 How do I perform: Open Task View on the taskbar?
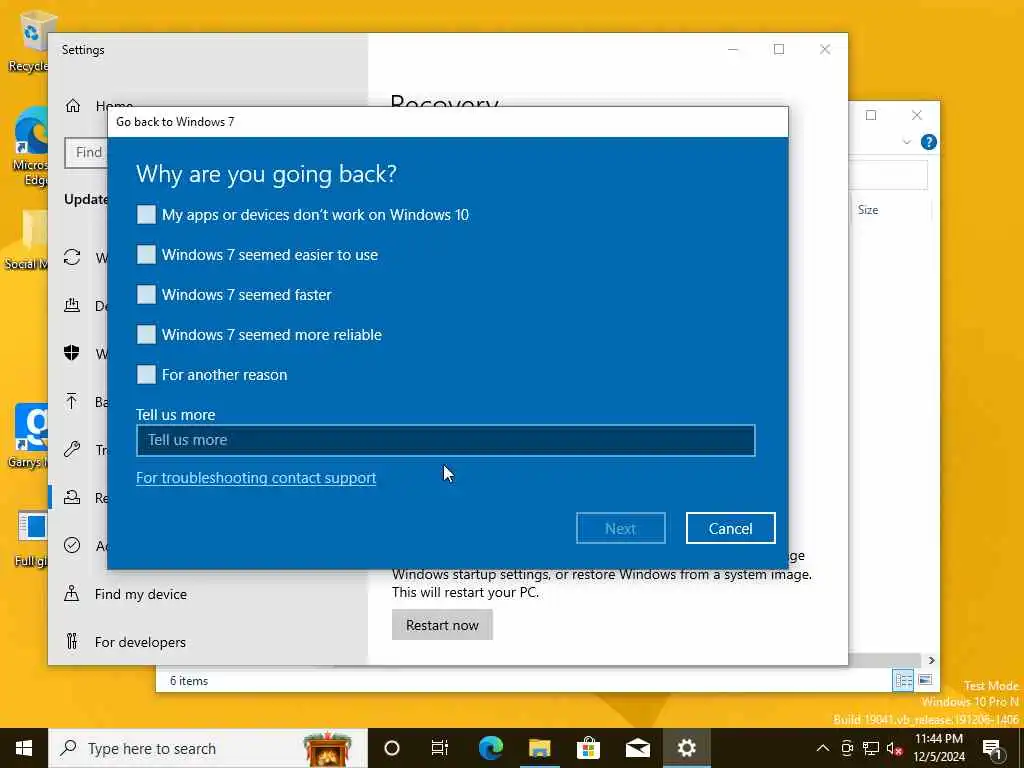click(x=440, y=748)
